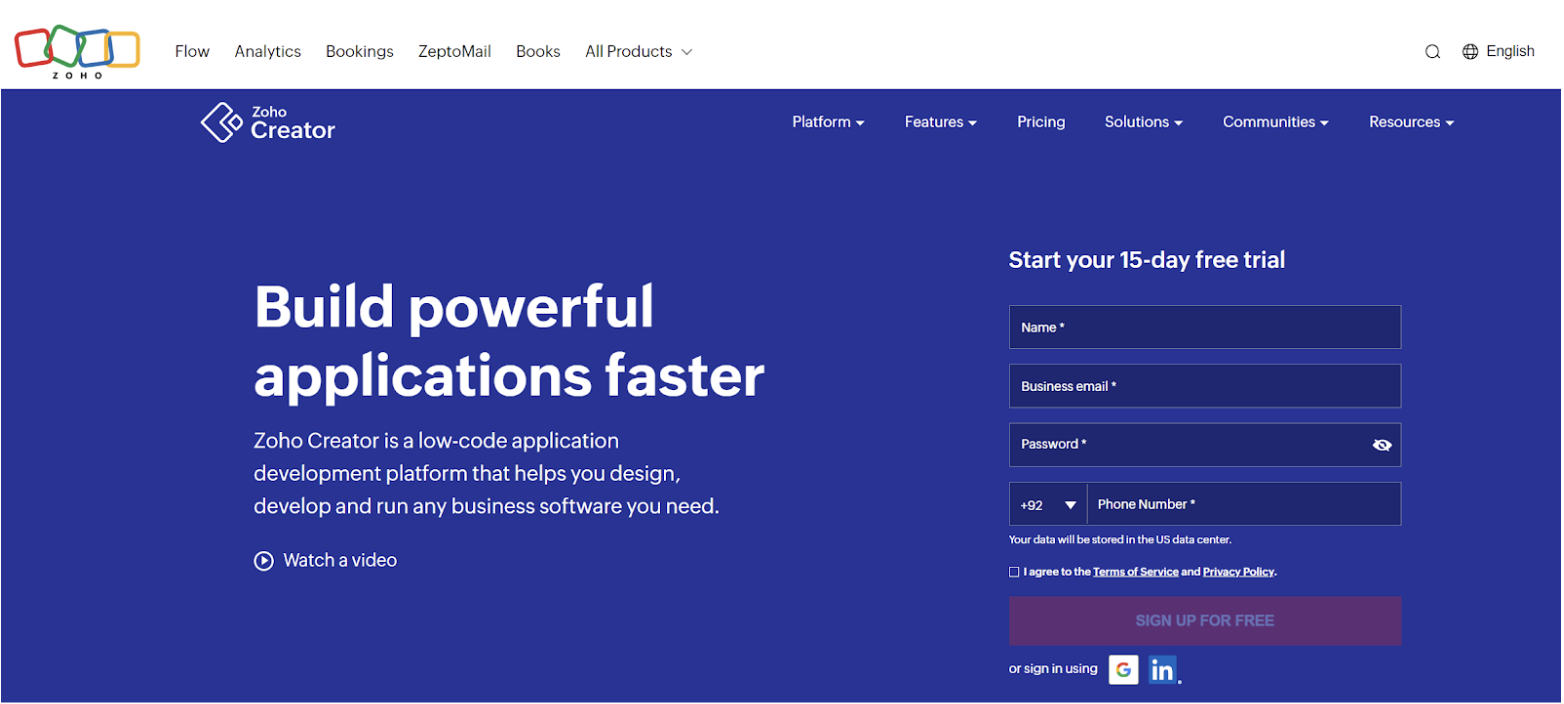Screen dimensions: 1564x704
Task: Check the Terms of Service agreement box
Action: [1014, 572]
